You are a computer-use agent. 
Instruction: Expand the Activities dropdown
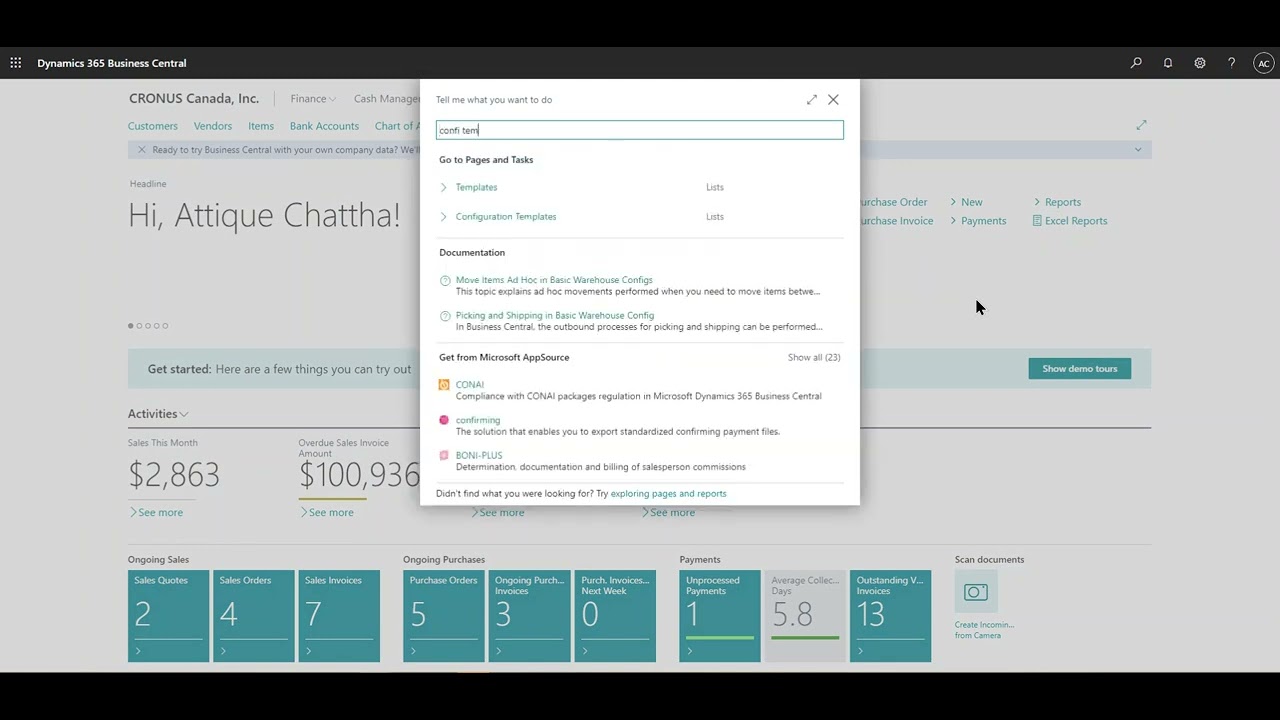[x=158, y=414]
